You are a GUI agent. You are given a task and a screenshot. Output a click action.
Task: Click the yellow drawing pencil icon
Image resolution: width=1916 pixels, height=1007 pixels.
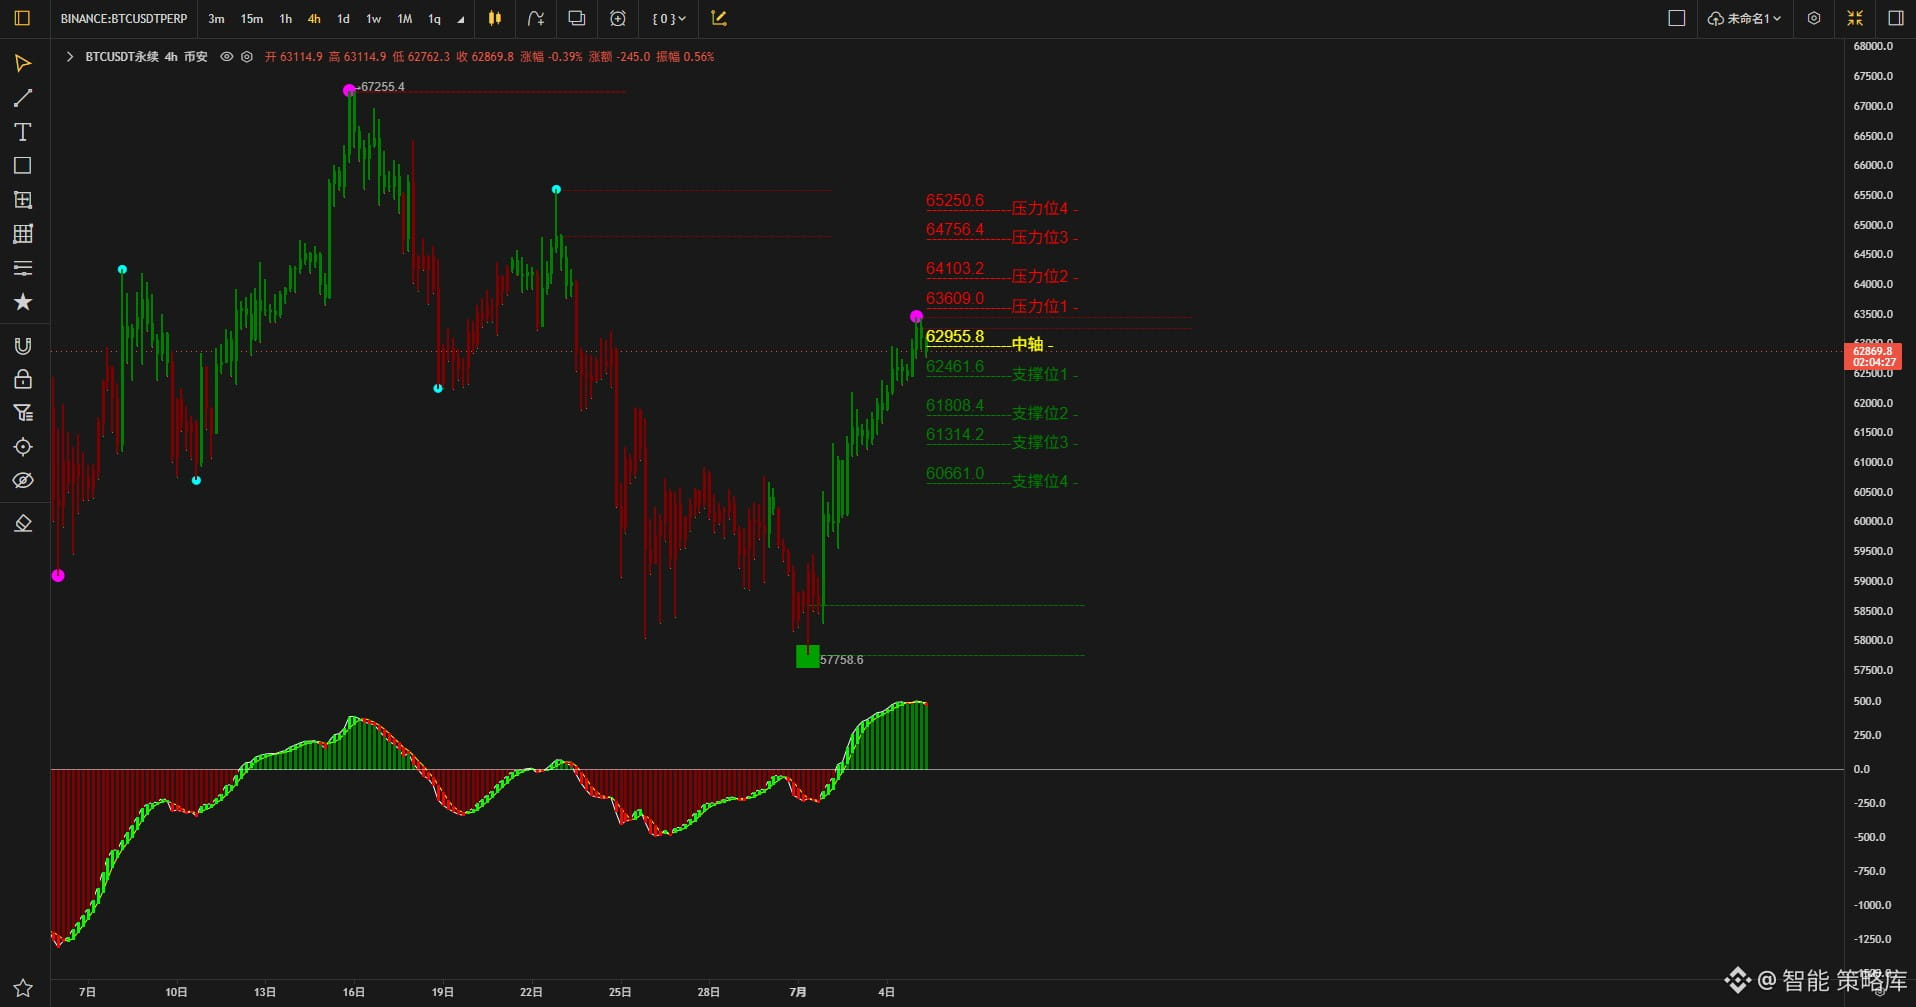pyautogui.click(x=719, y=18)
